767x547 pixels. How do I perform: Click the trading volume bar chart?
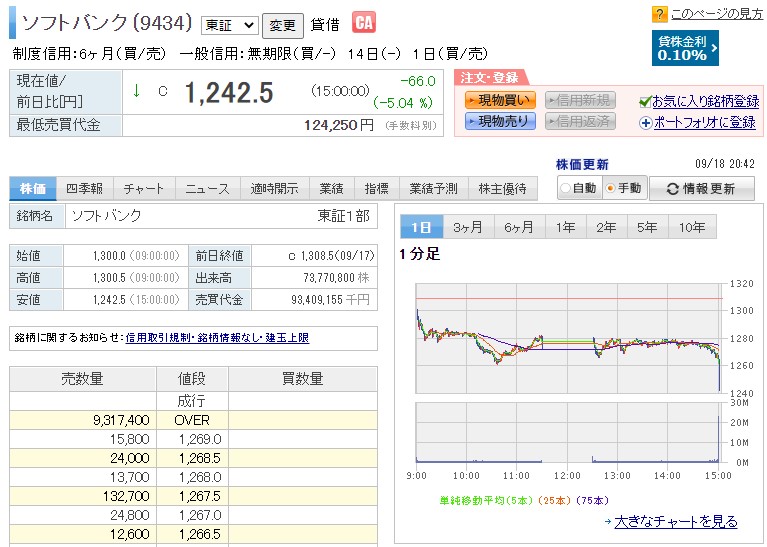click(x=568, y=433)
